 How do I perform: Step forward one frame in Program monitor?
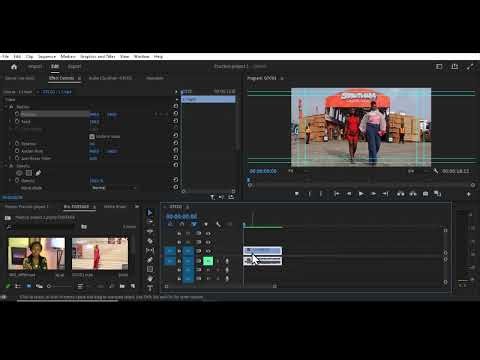tap(373, 194)
